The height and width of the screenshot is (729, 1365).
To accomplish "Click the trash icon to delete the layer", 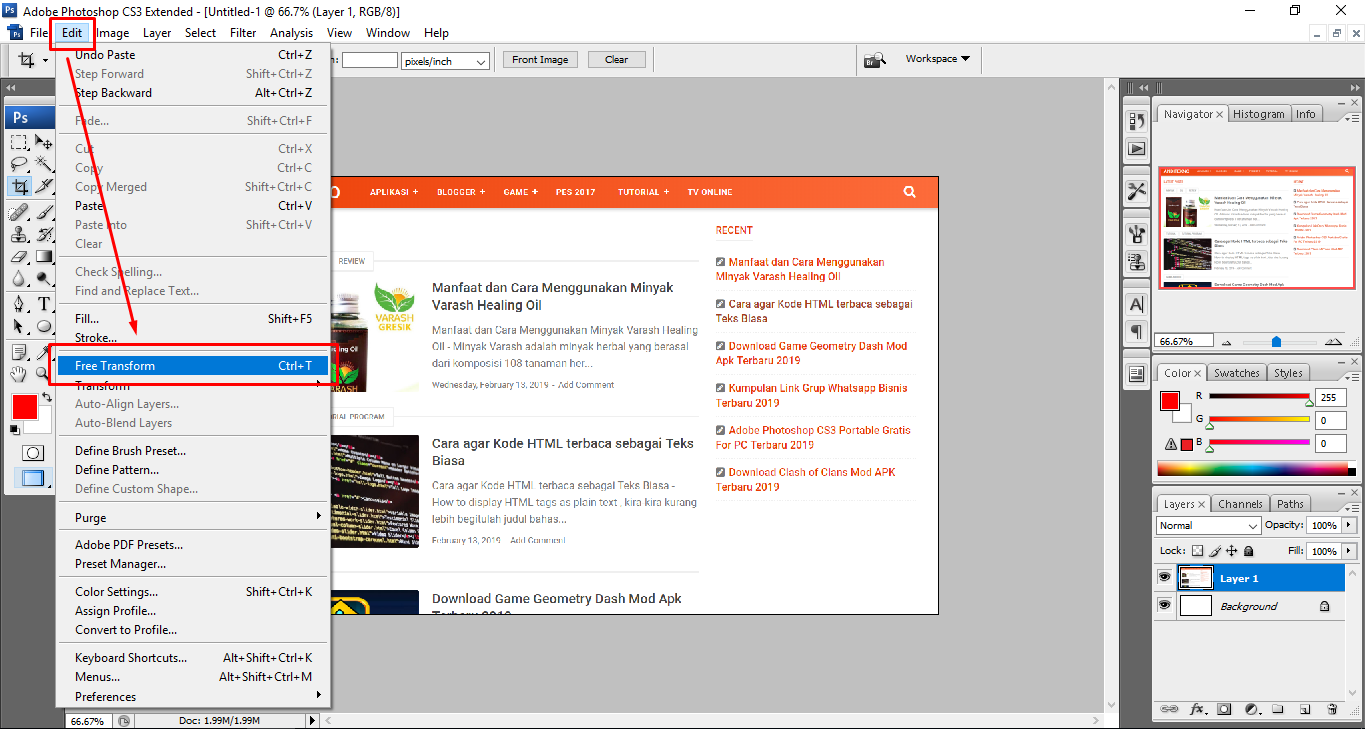I will pos(1331,709).
